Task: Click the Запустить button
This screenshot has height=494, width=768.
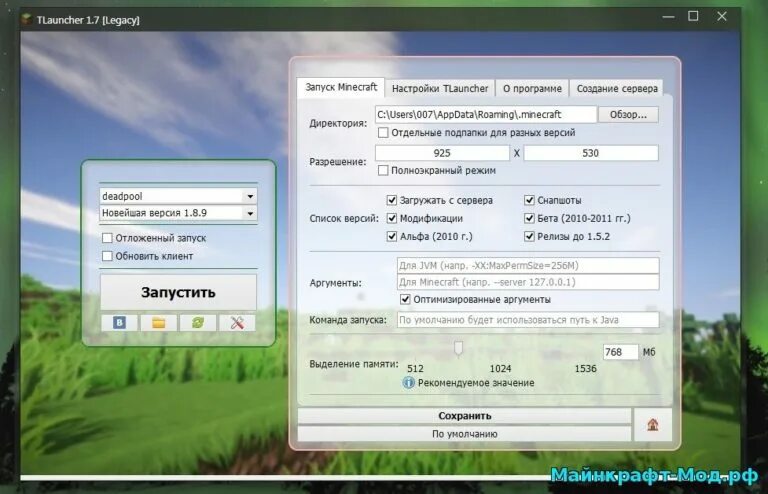Action: click(178, 292)
